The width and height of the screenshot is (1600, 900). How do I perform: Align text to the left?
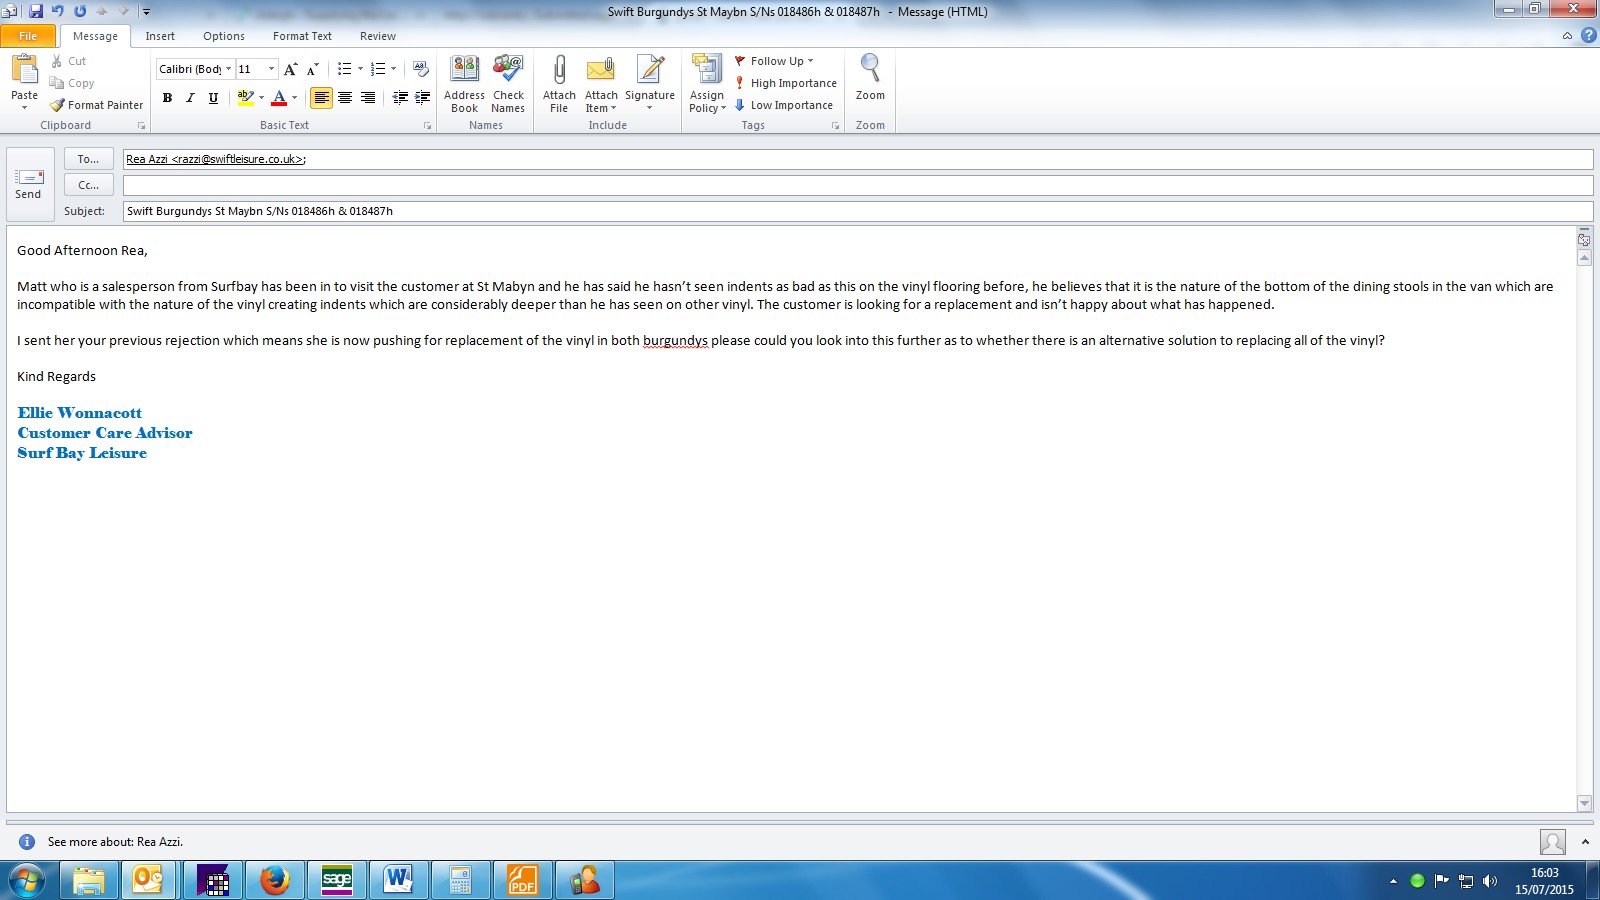tap(321, 98)
